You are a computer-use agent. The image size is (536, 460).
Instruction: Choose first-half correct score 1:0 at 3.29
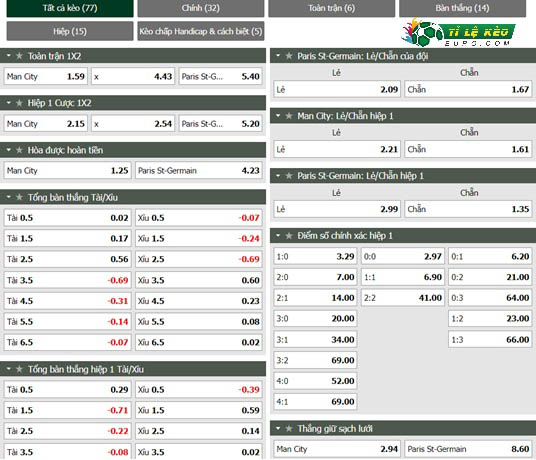(x=315, y=256)
